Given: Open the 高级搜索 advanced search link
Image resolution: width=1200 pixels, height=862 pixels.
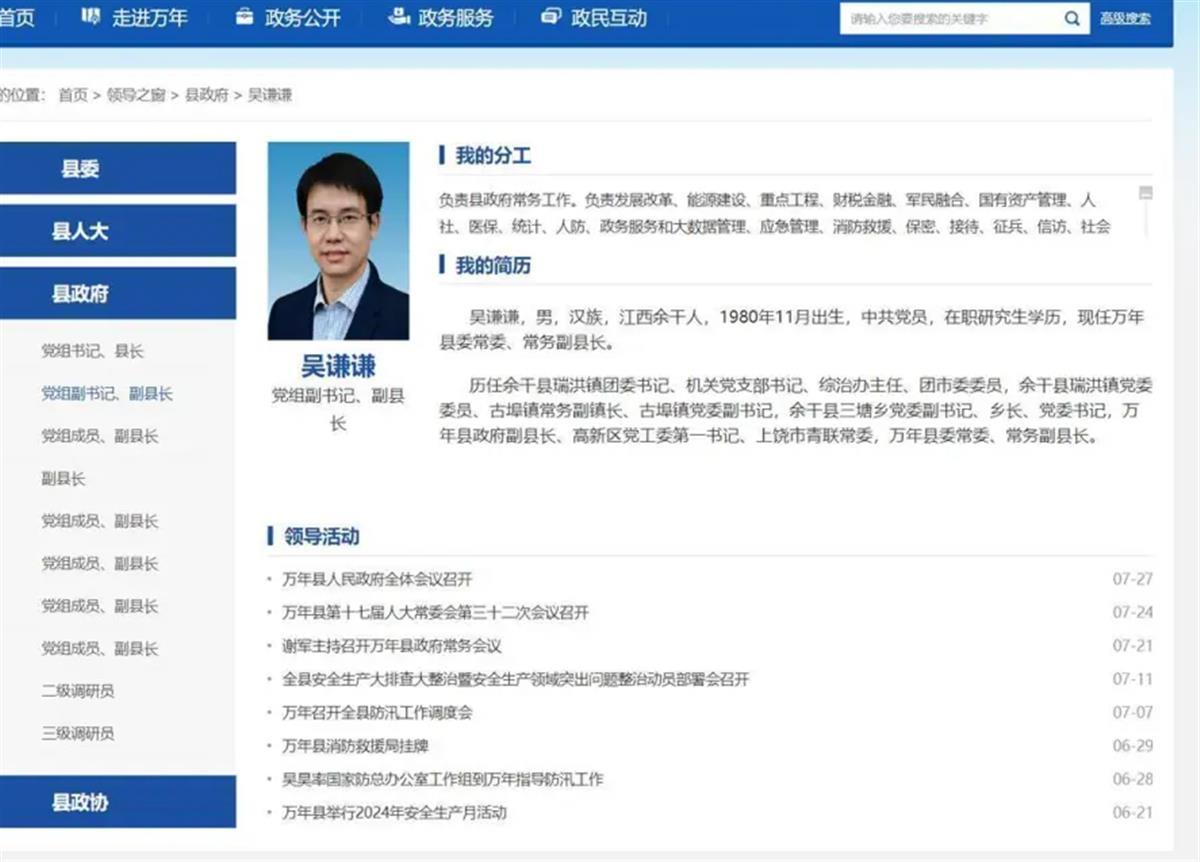Looking at the screenshot, I should pyautogui.click(x=1124, y=17).
